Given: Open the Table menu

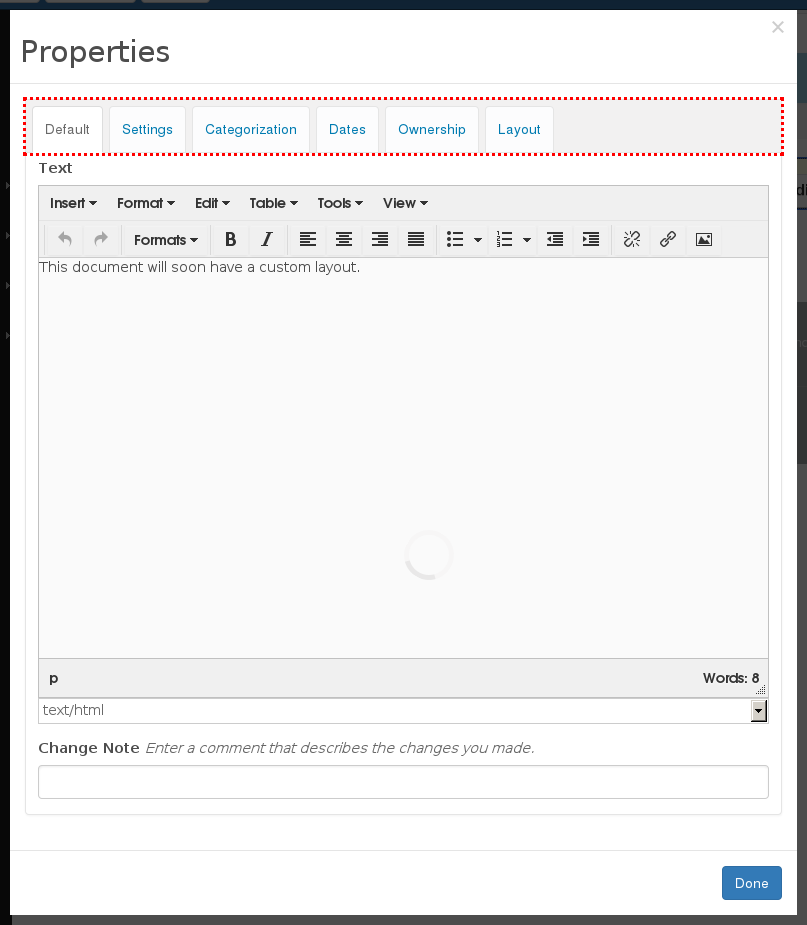Looking at the screenshot, I should [x=273, y=203].
